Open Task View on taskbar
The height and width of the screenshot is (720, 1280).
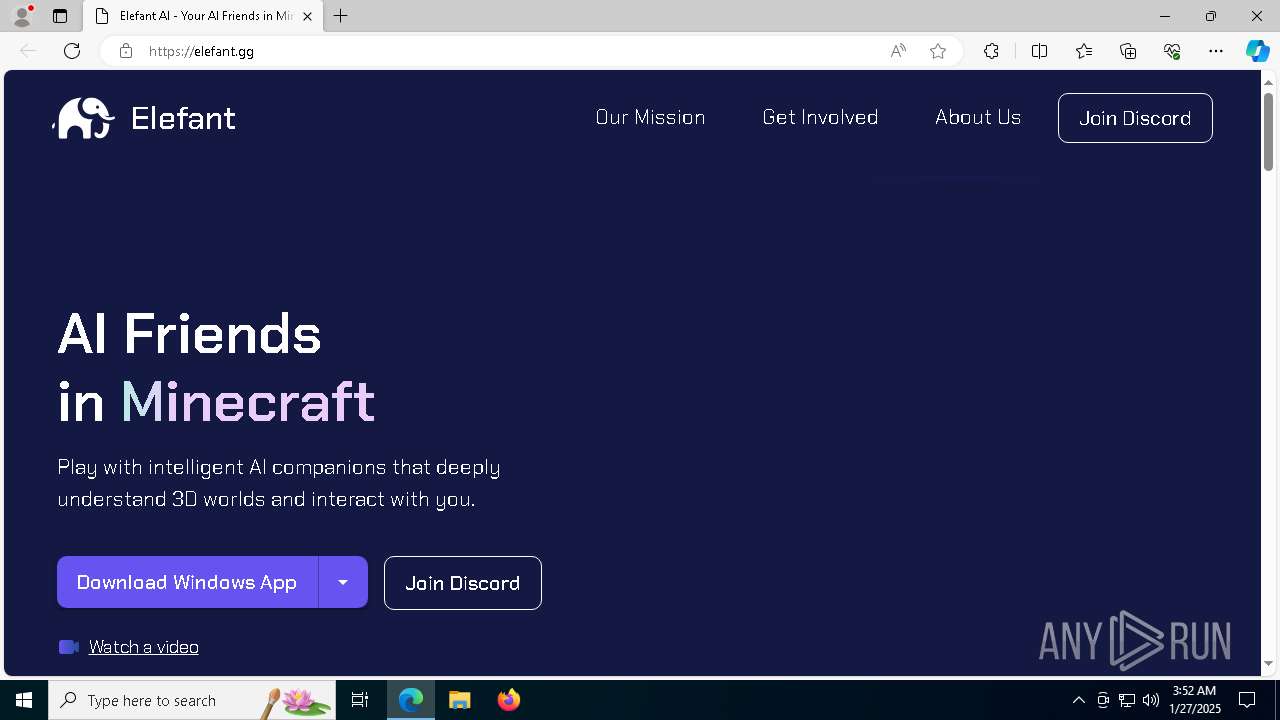(x=360, y=700)
